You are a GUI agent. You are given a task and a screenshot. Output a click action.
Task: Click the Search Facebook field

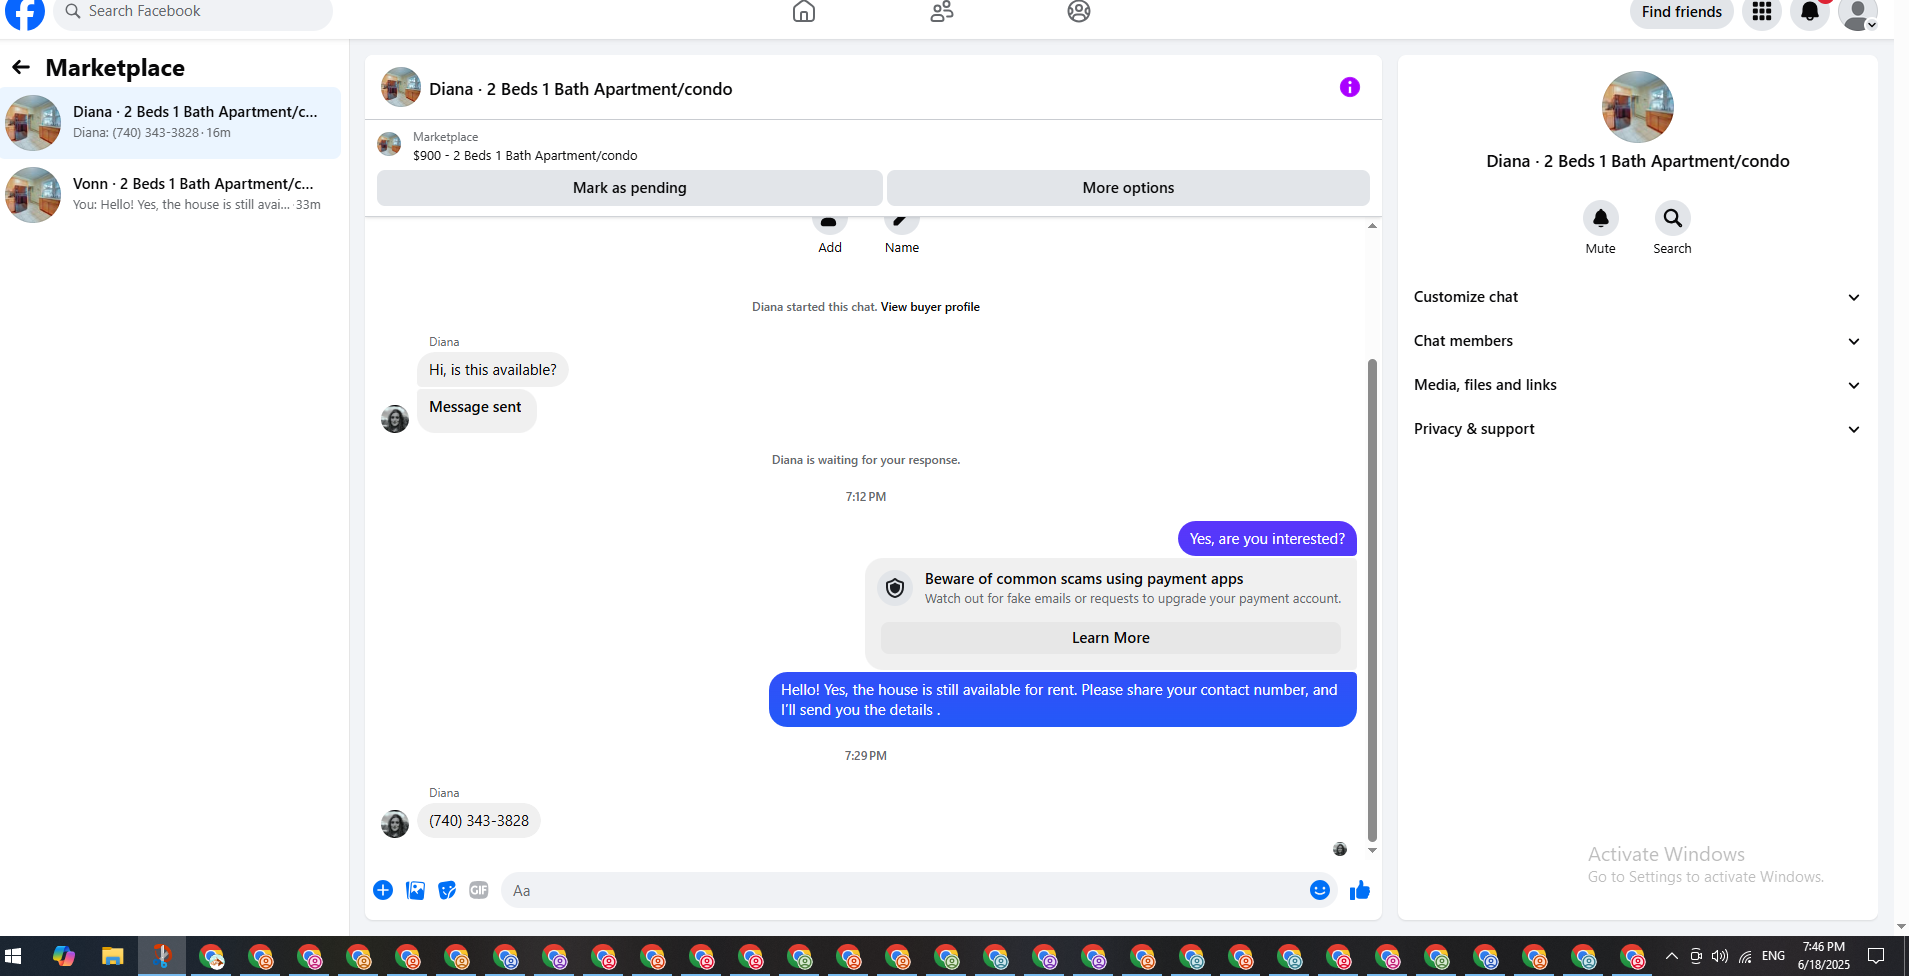[x=193, y=12]
